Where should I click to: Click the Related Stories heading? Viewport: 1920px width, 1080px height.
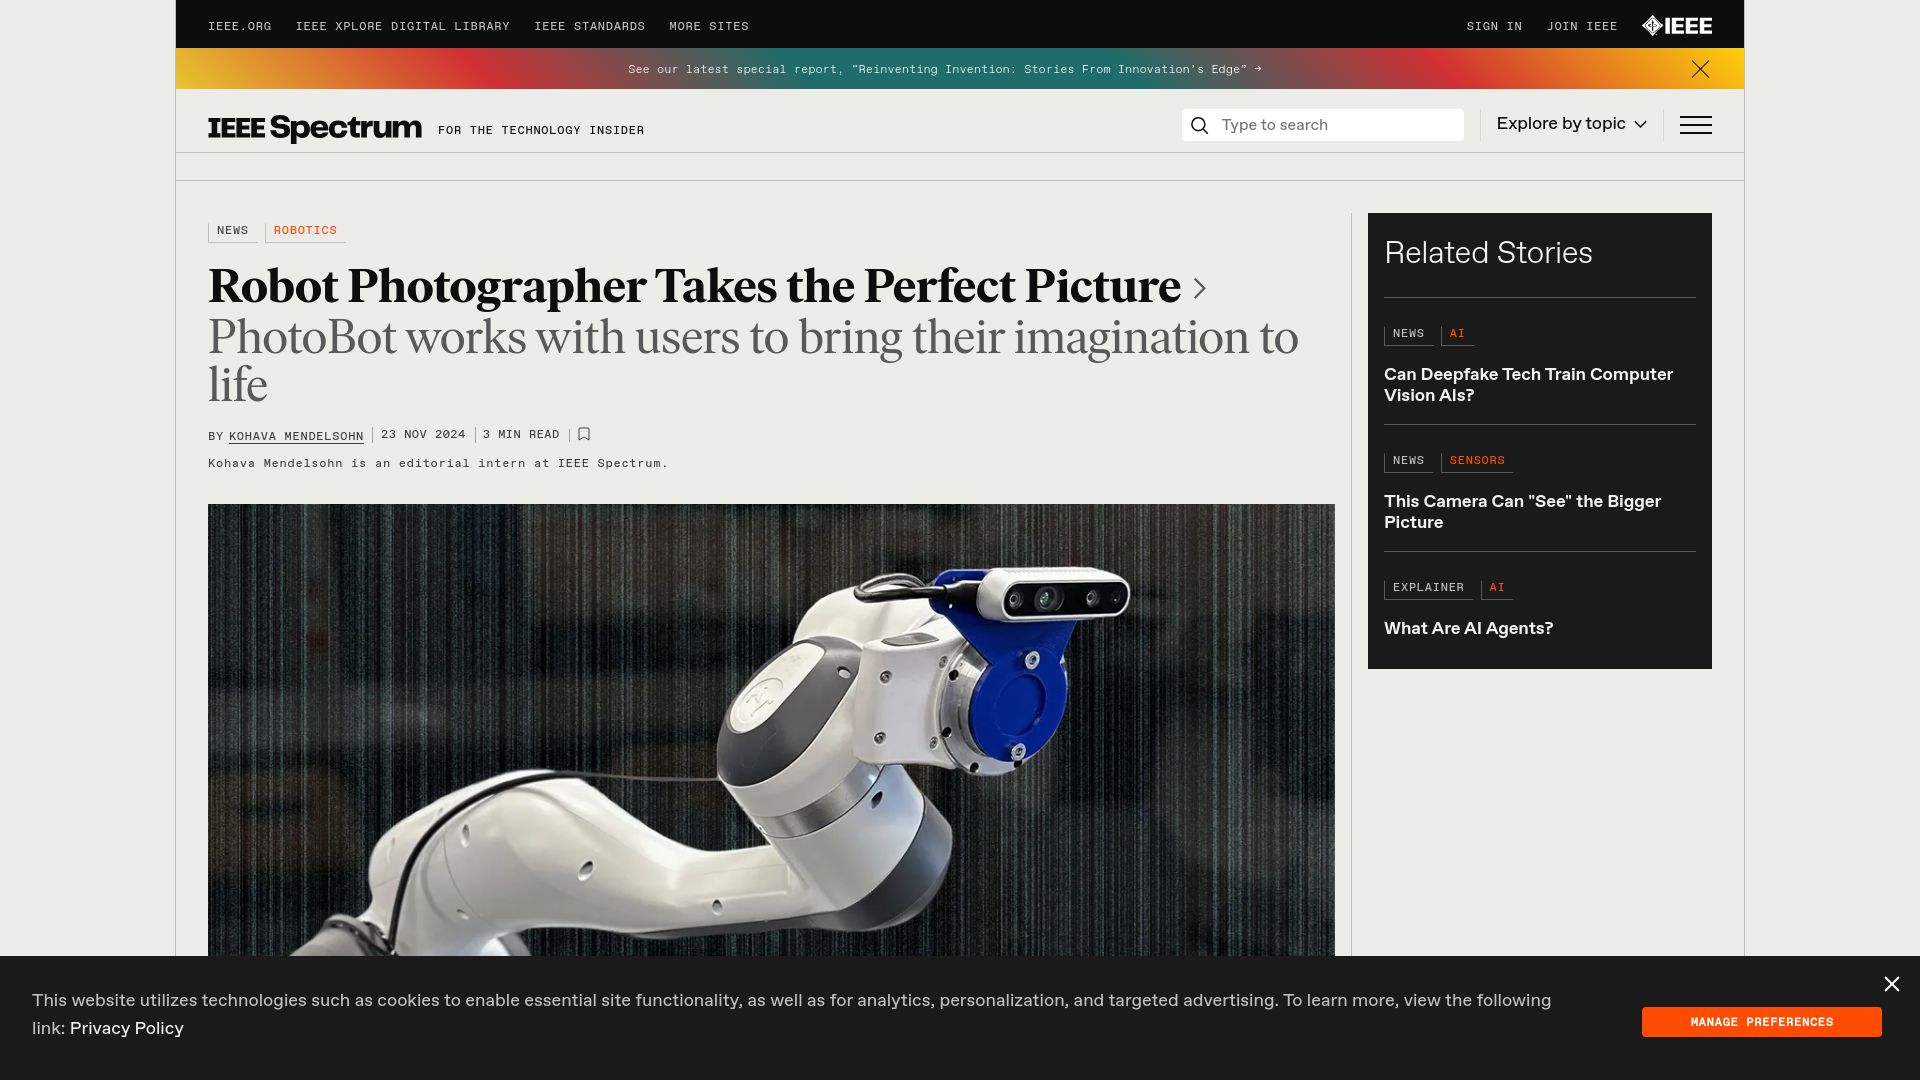(1488, 253)
